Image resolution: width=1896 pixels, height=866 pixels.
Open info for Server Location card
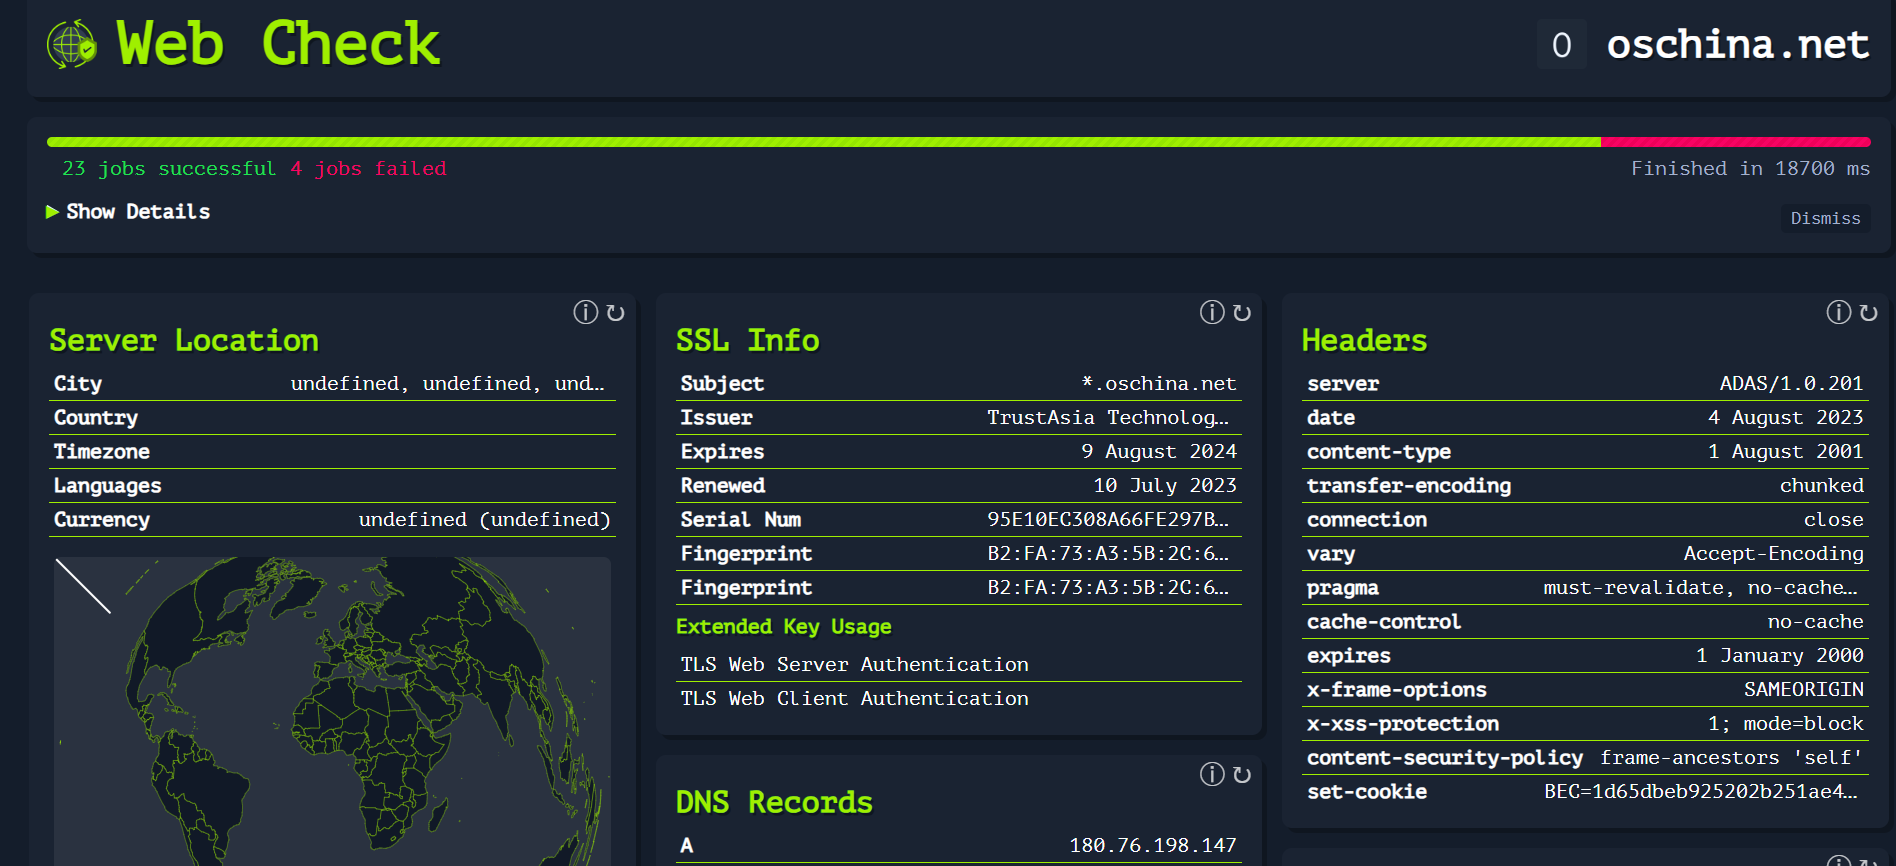click(x=585, y=312)
